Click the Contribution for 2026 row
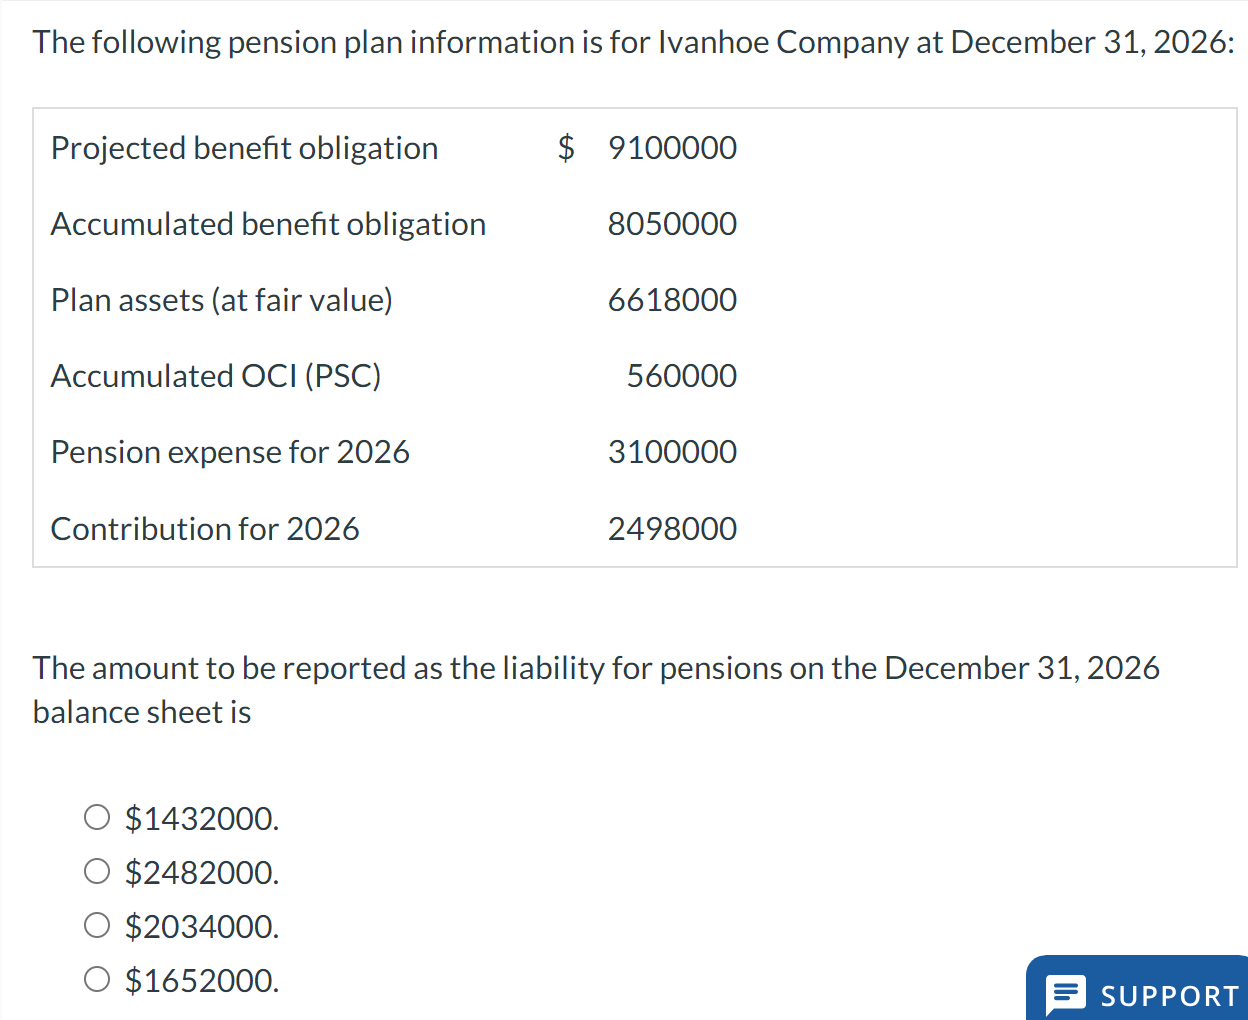The height and width of the screenshot is (1020, 1248). (205, 529)
